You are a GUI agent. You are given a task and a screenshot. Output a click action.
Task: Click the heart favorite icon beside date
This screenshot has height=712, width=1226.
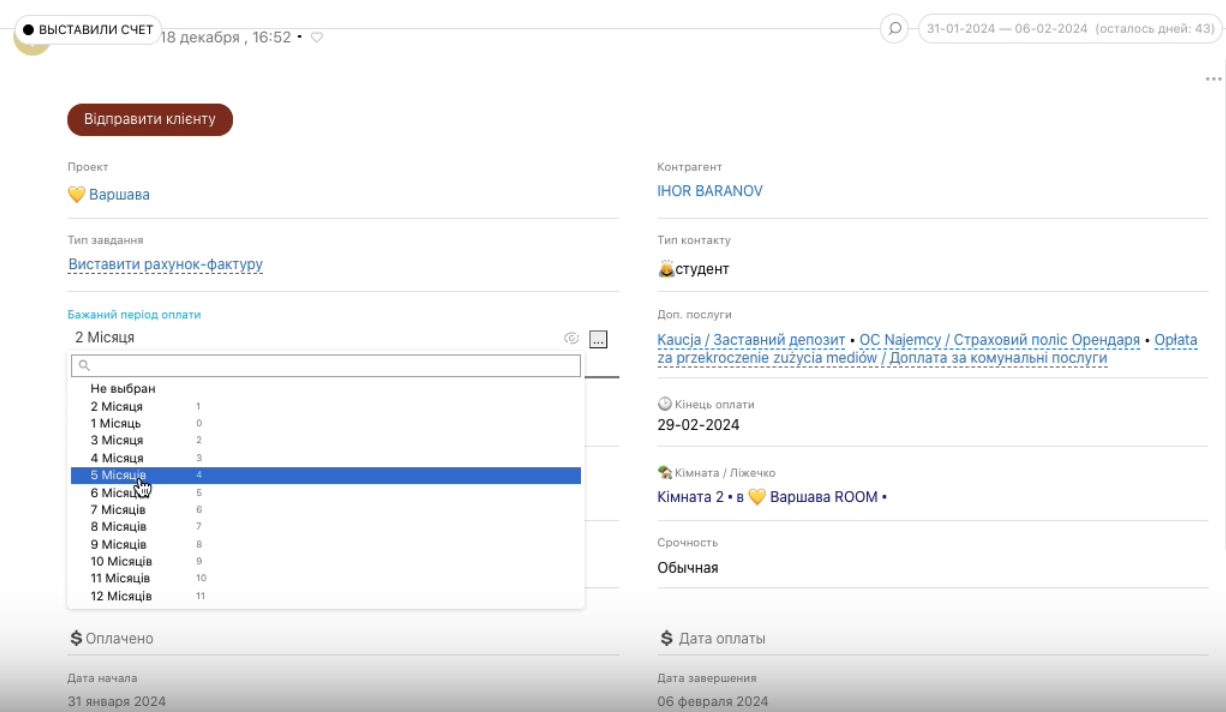[317, 38]
